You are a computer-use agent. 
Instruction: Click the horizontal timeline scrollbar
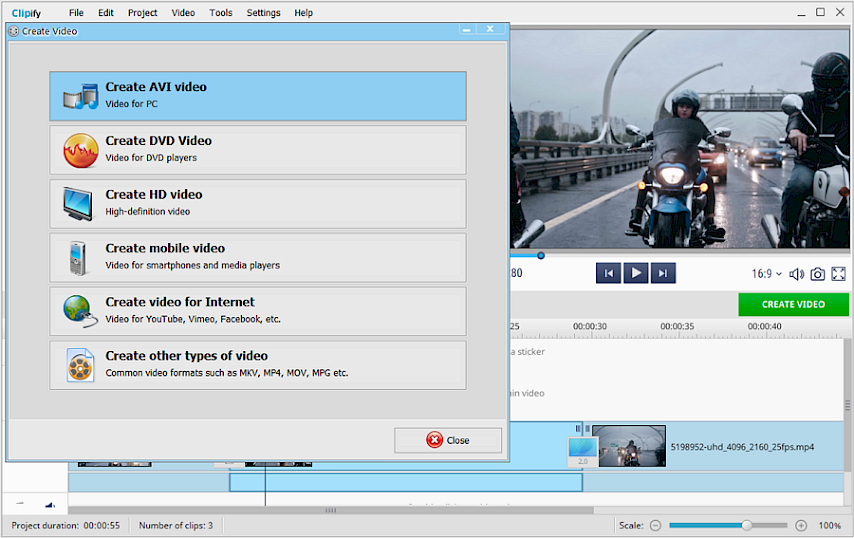331,510
